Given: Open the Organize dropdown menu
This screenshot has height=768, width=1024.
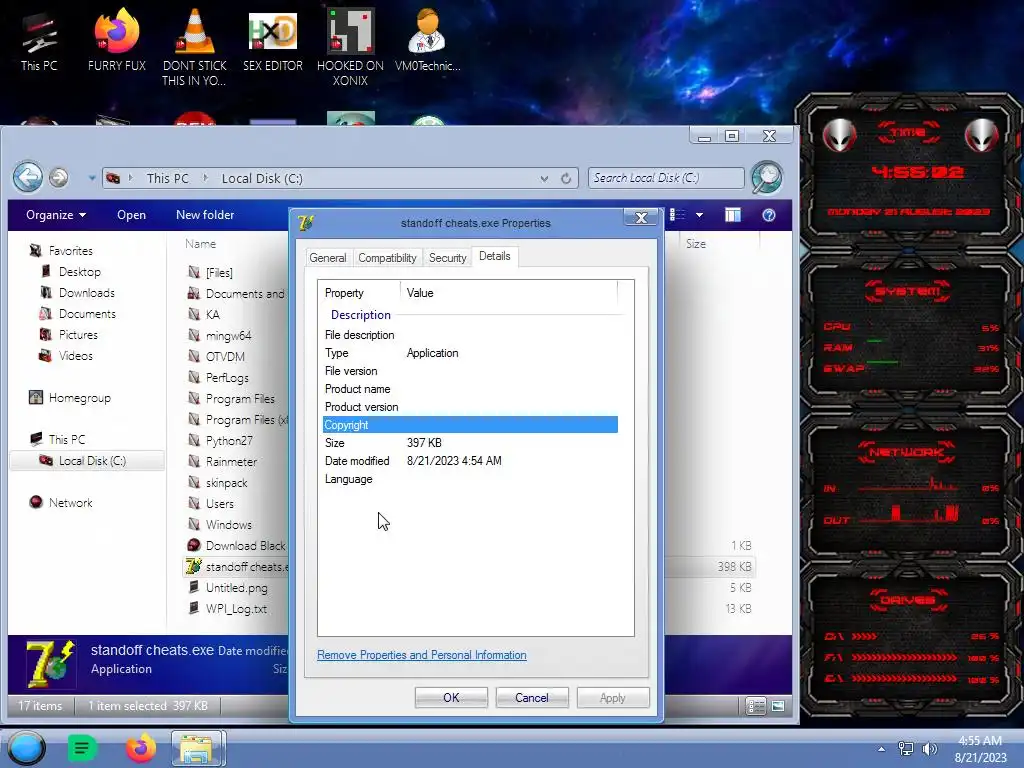Looking at the screenshot, I should [x=56, y=215].
